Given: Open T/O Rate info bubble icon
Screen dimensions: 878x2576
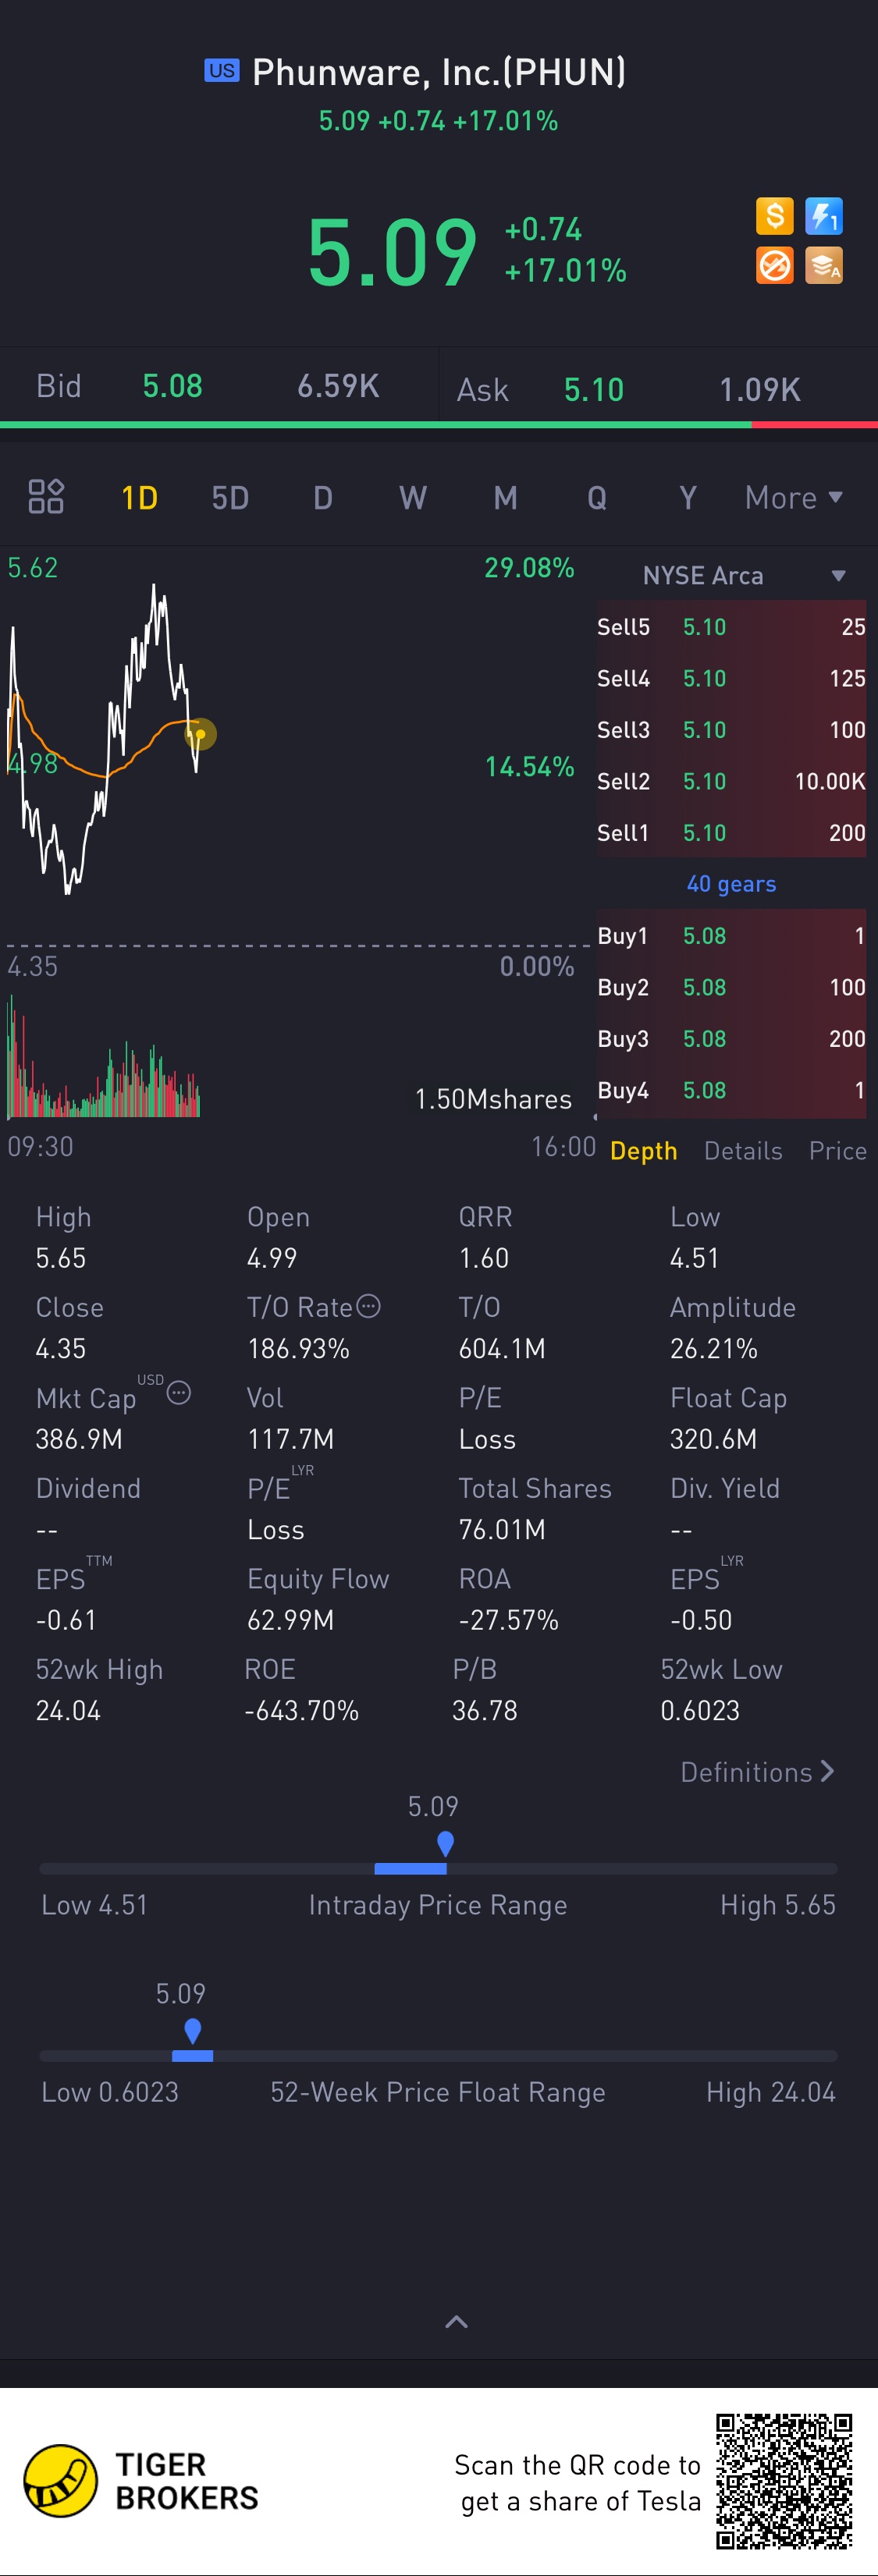Looking at the screenshot, I should 369,1306.
